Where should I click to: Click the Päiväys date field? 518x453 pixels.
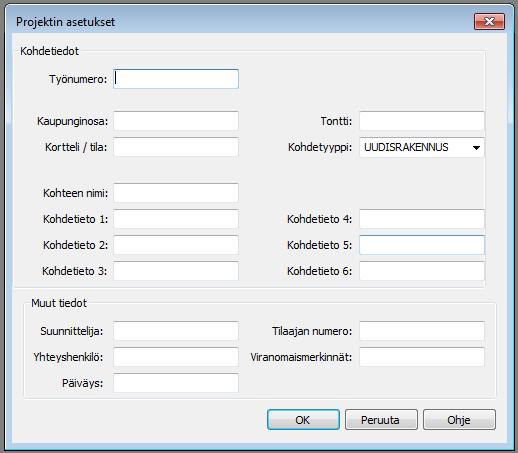coord(176,383)
